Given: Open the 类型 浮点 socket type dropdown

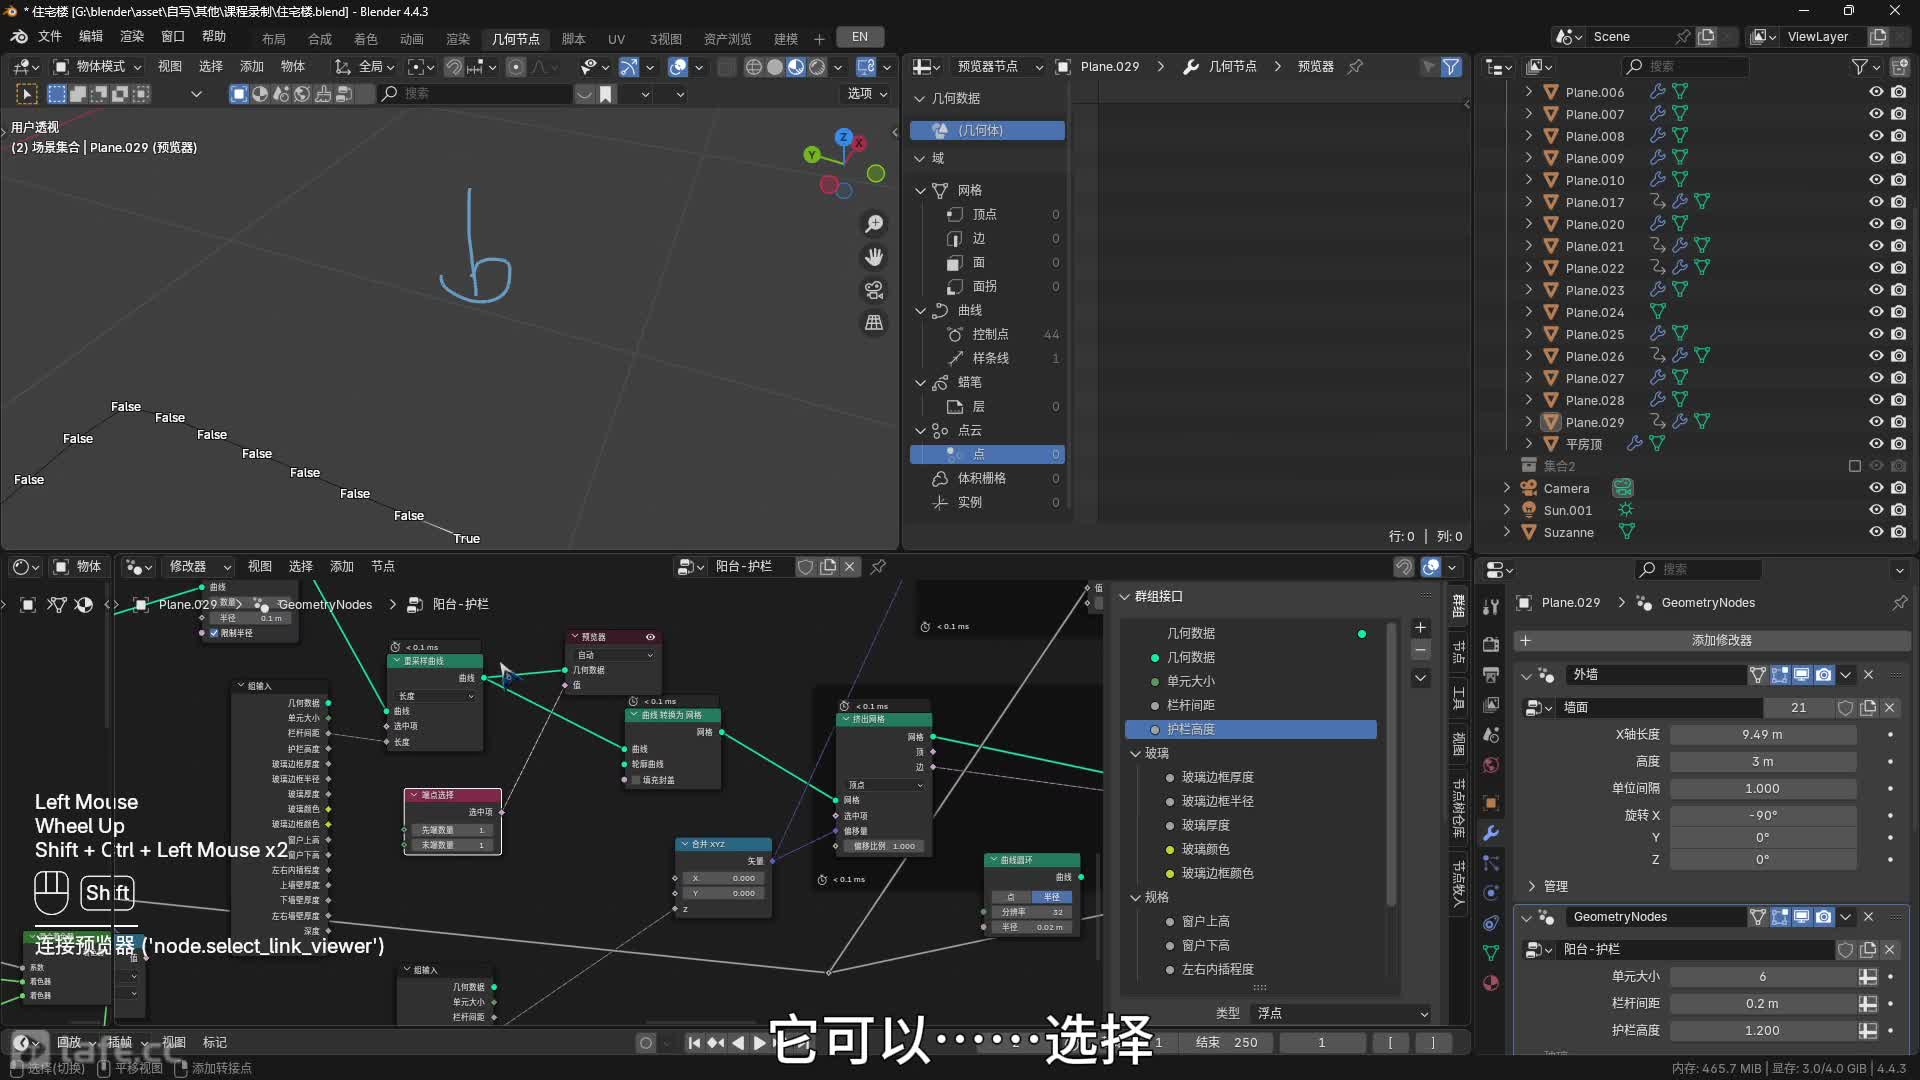Looking at the screenshot, I should (x=1342, y=1014).
